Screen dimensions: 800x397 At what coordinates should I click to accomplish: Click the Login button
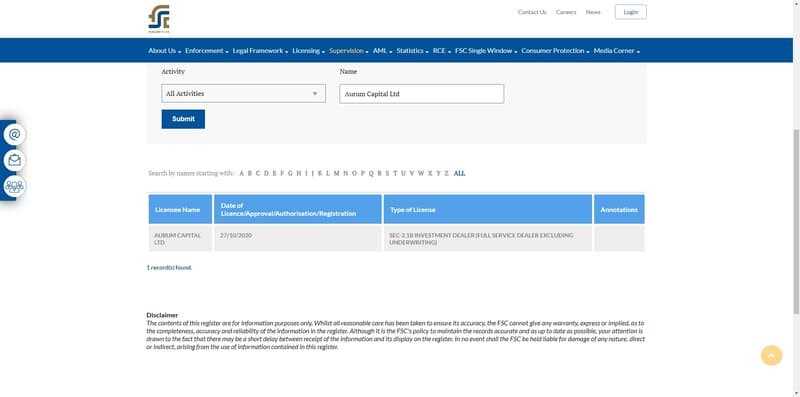631,12
